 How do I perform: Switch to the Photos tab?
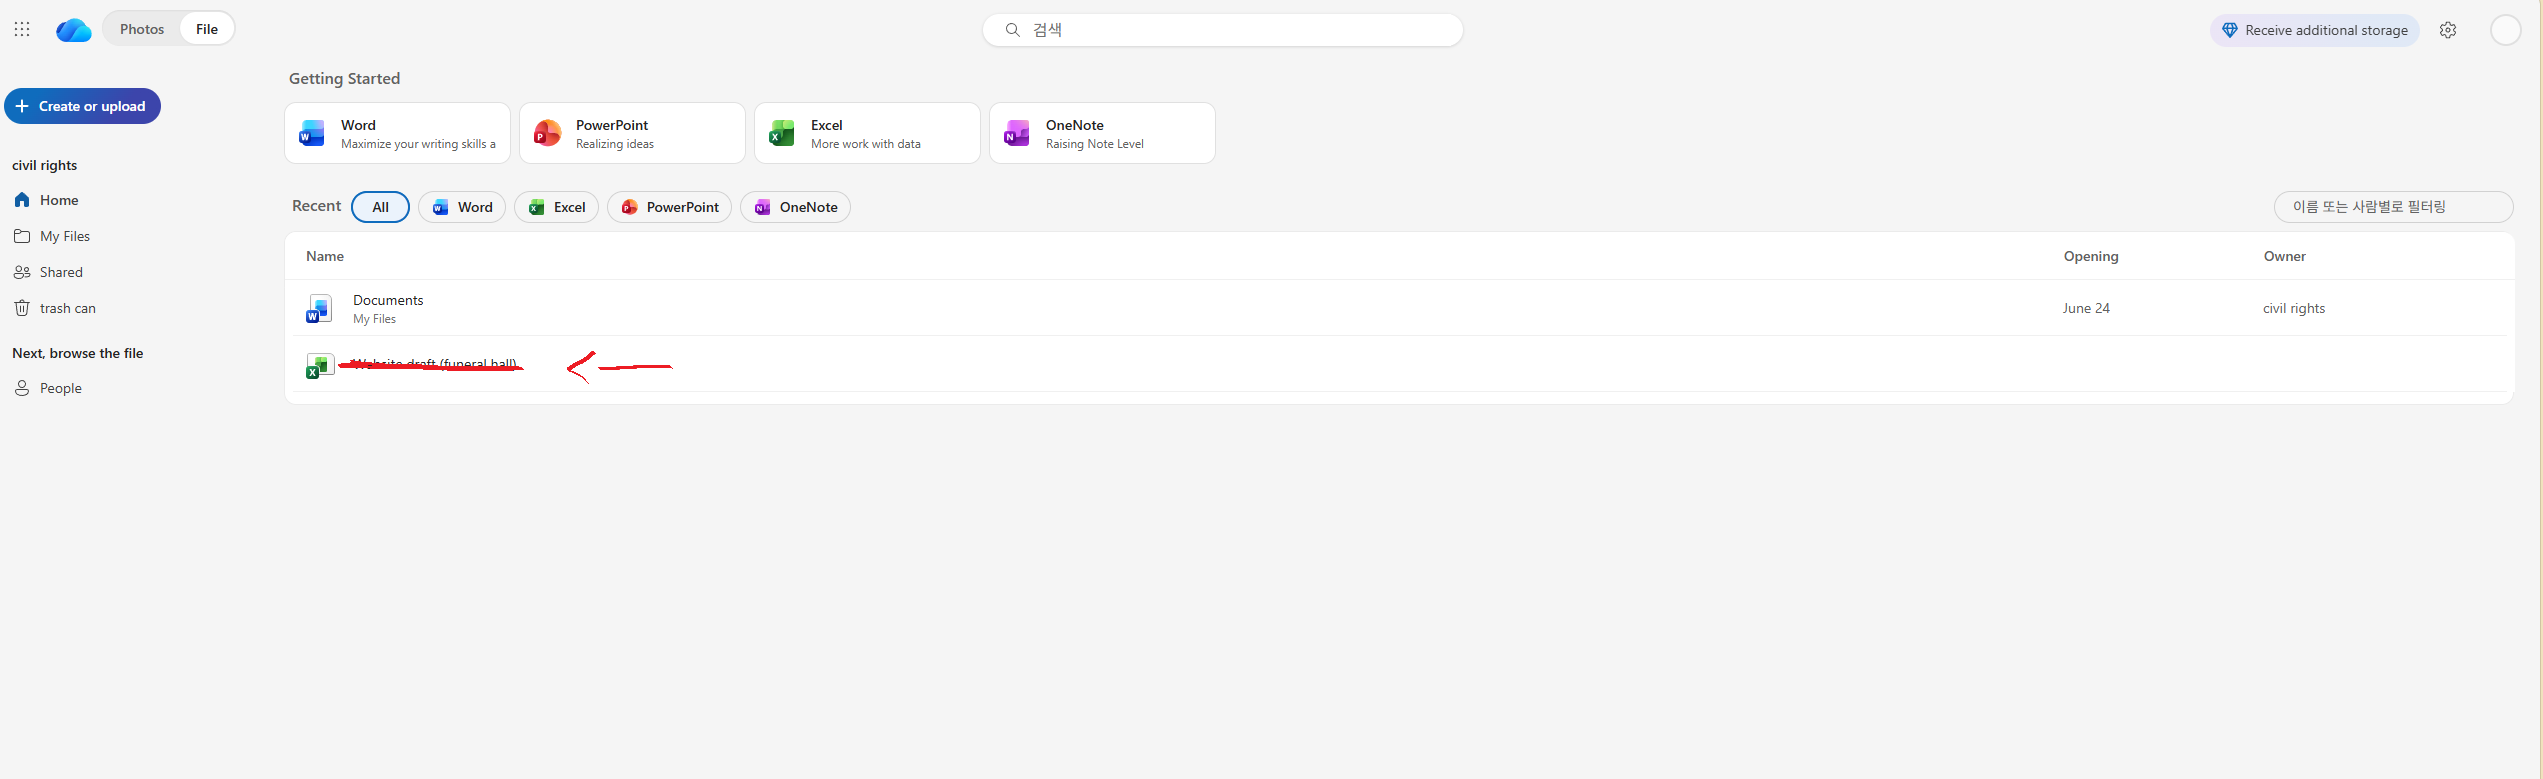pos(142,29)
